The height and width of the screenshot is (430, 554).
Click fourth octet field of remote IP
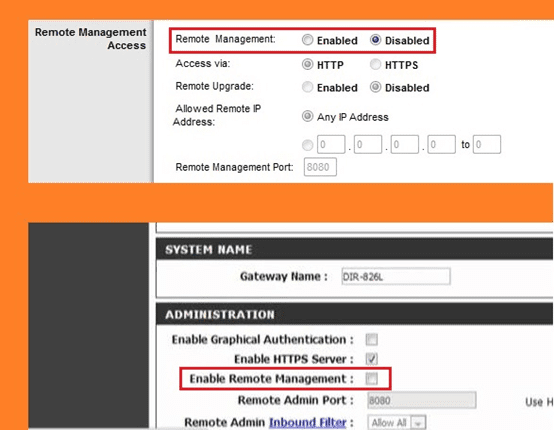[x=442, y=144]
